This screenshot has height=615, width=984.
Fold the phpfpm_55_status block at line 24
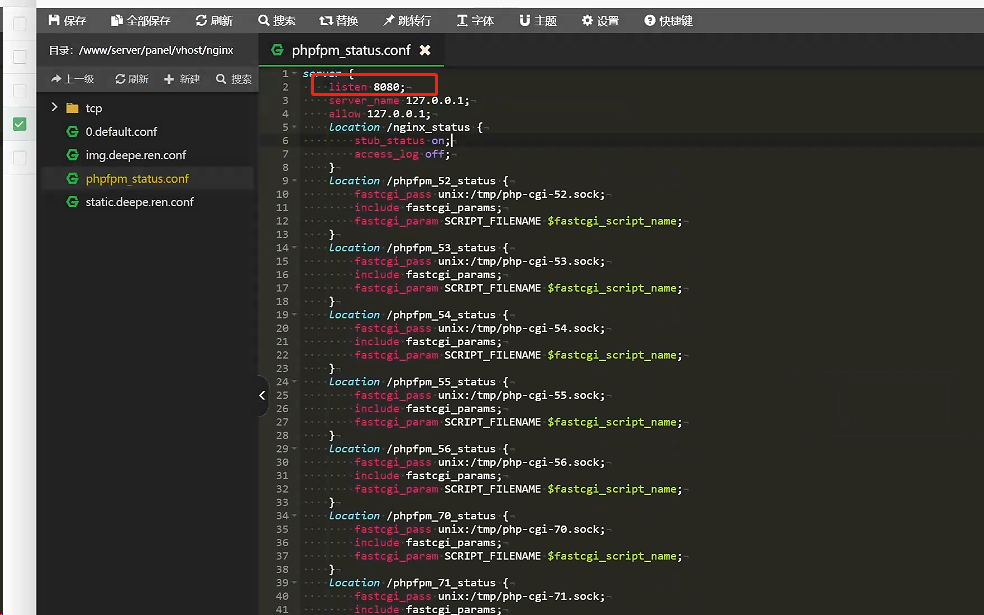pos(294,382)
